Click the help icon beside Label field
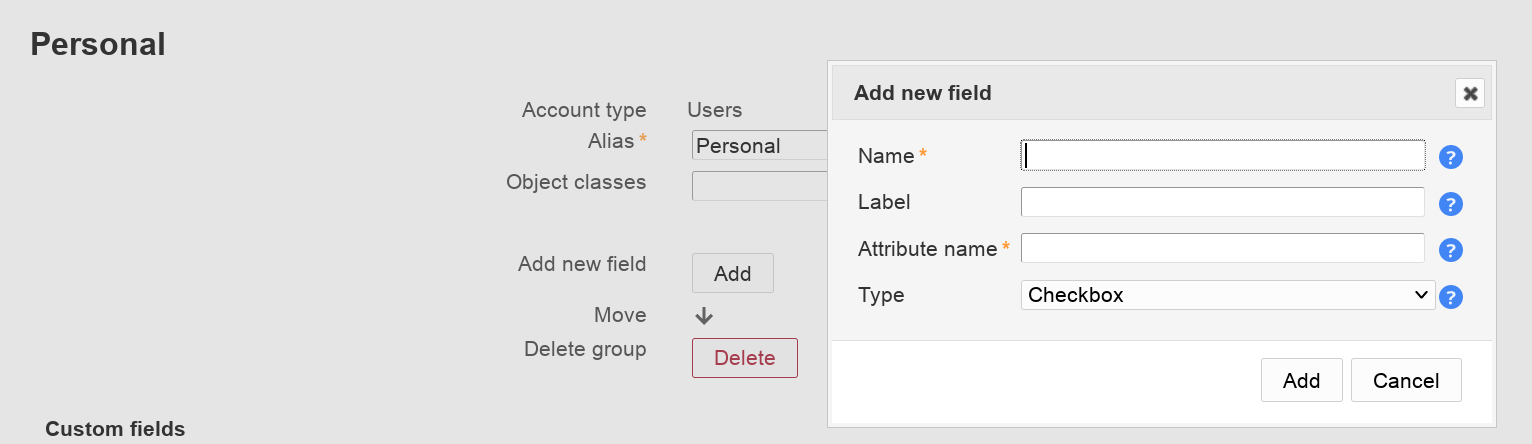Viewport: 1532px width, 444px height. pyautogui.click(x=1451, y=204)
